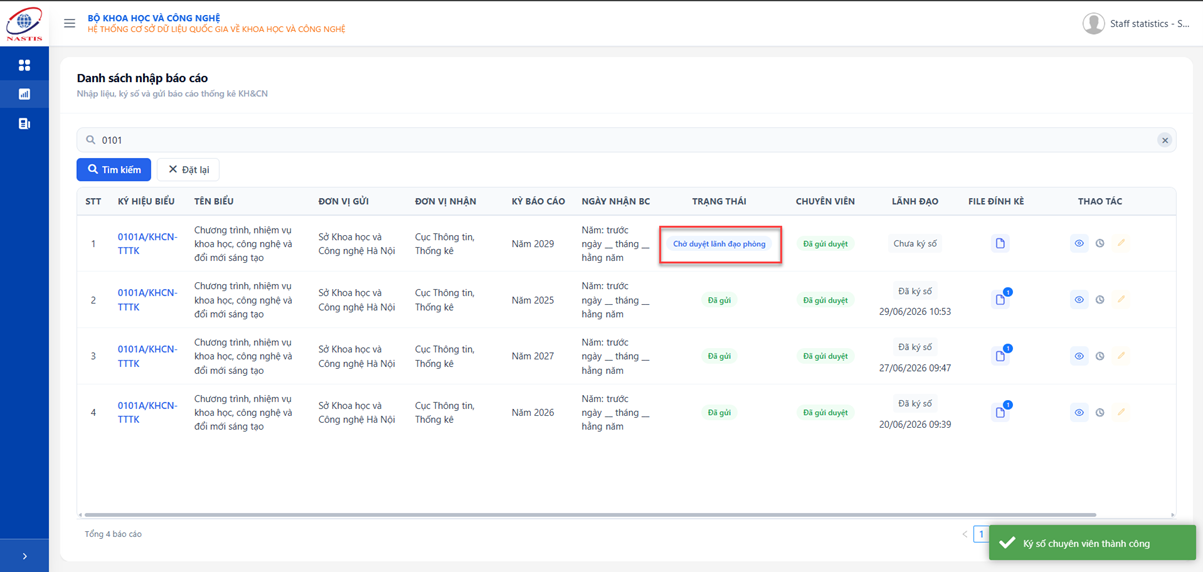This screenshot has height=572, width=1203.
Task: Click Chưa ký số badge in row 1
Action: (x=915, y=243)
